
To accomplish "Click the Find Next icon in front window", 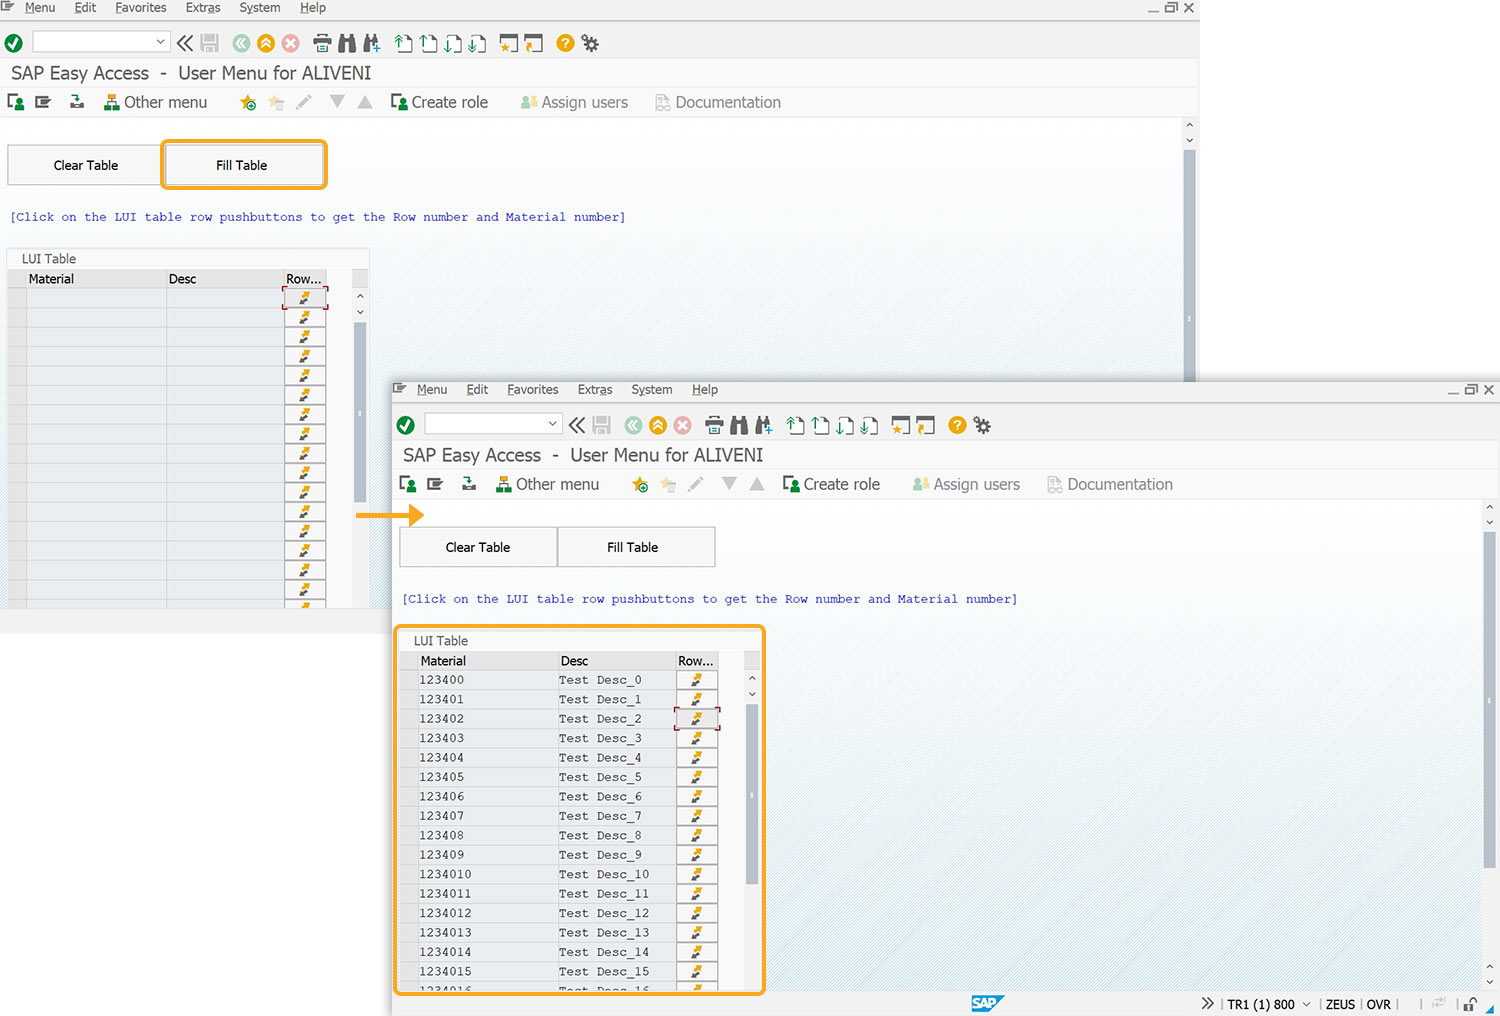I will pyautogui.click(x=764, y=425).
